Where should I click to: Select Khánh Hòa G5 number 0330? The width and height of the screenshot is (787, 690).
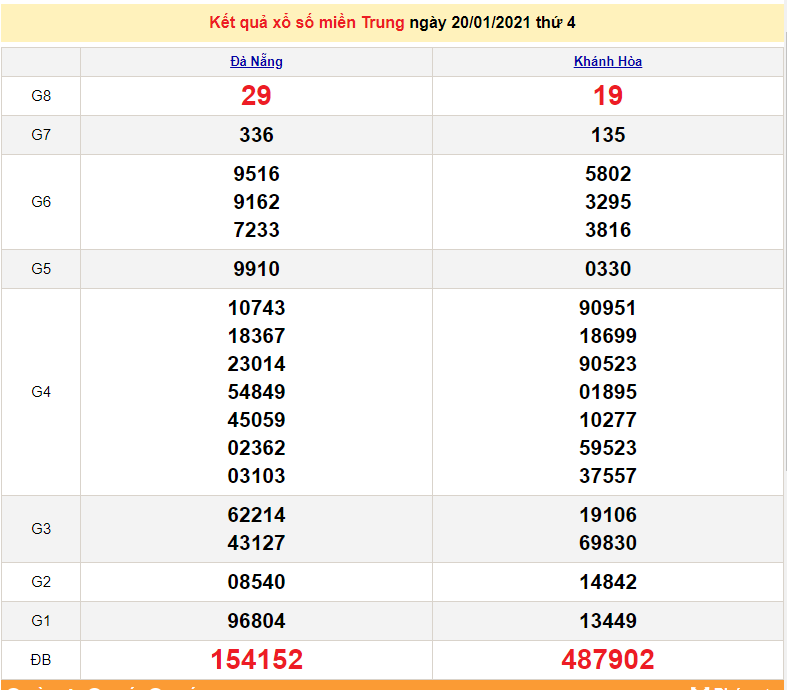pyautogui.click(x=607, y=269)
